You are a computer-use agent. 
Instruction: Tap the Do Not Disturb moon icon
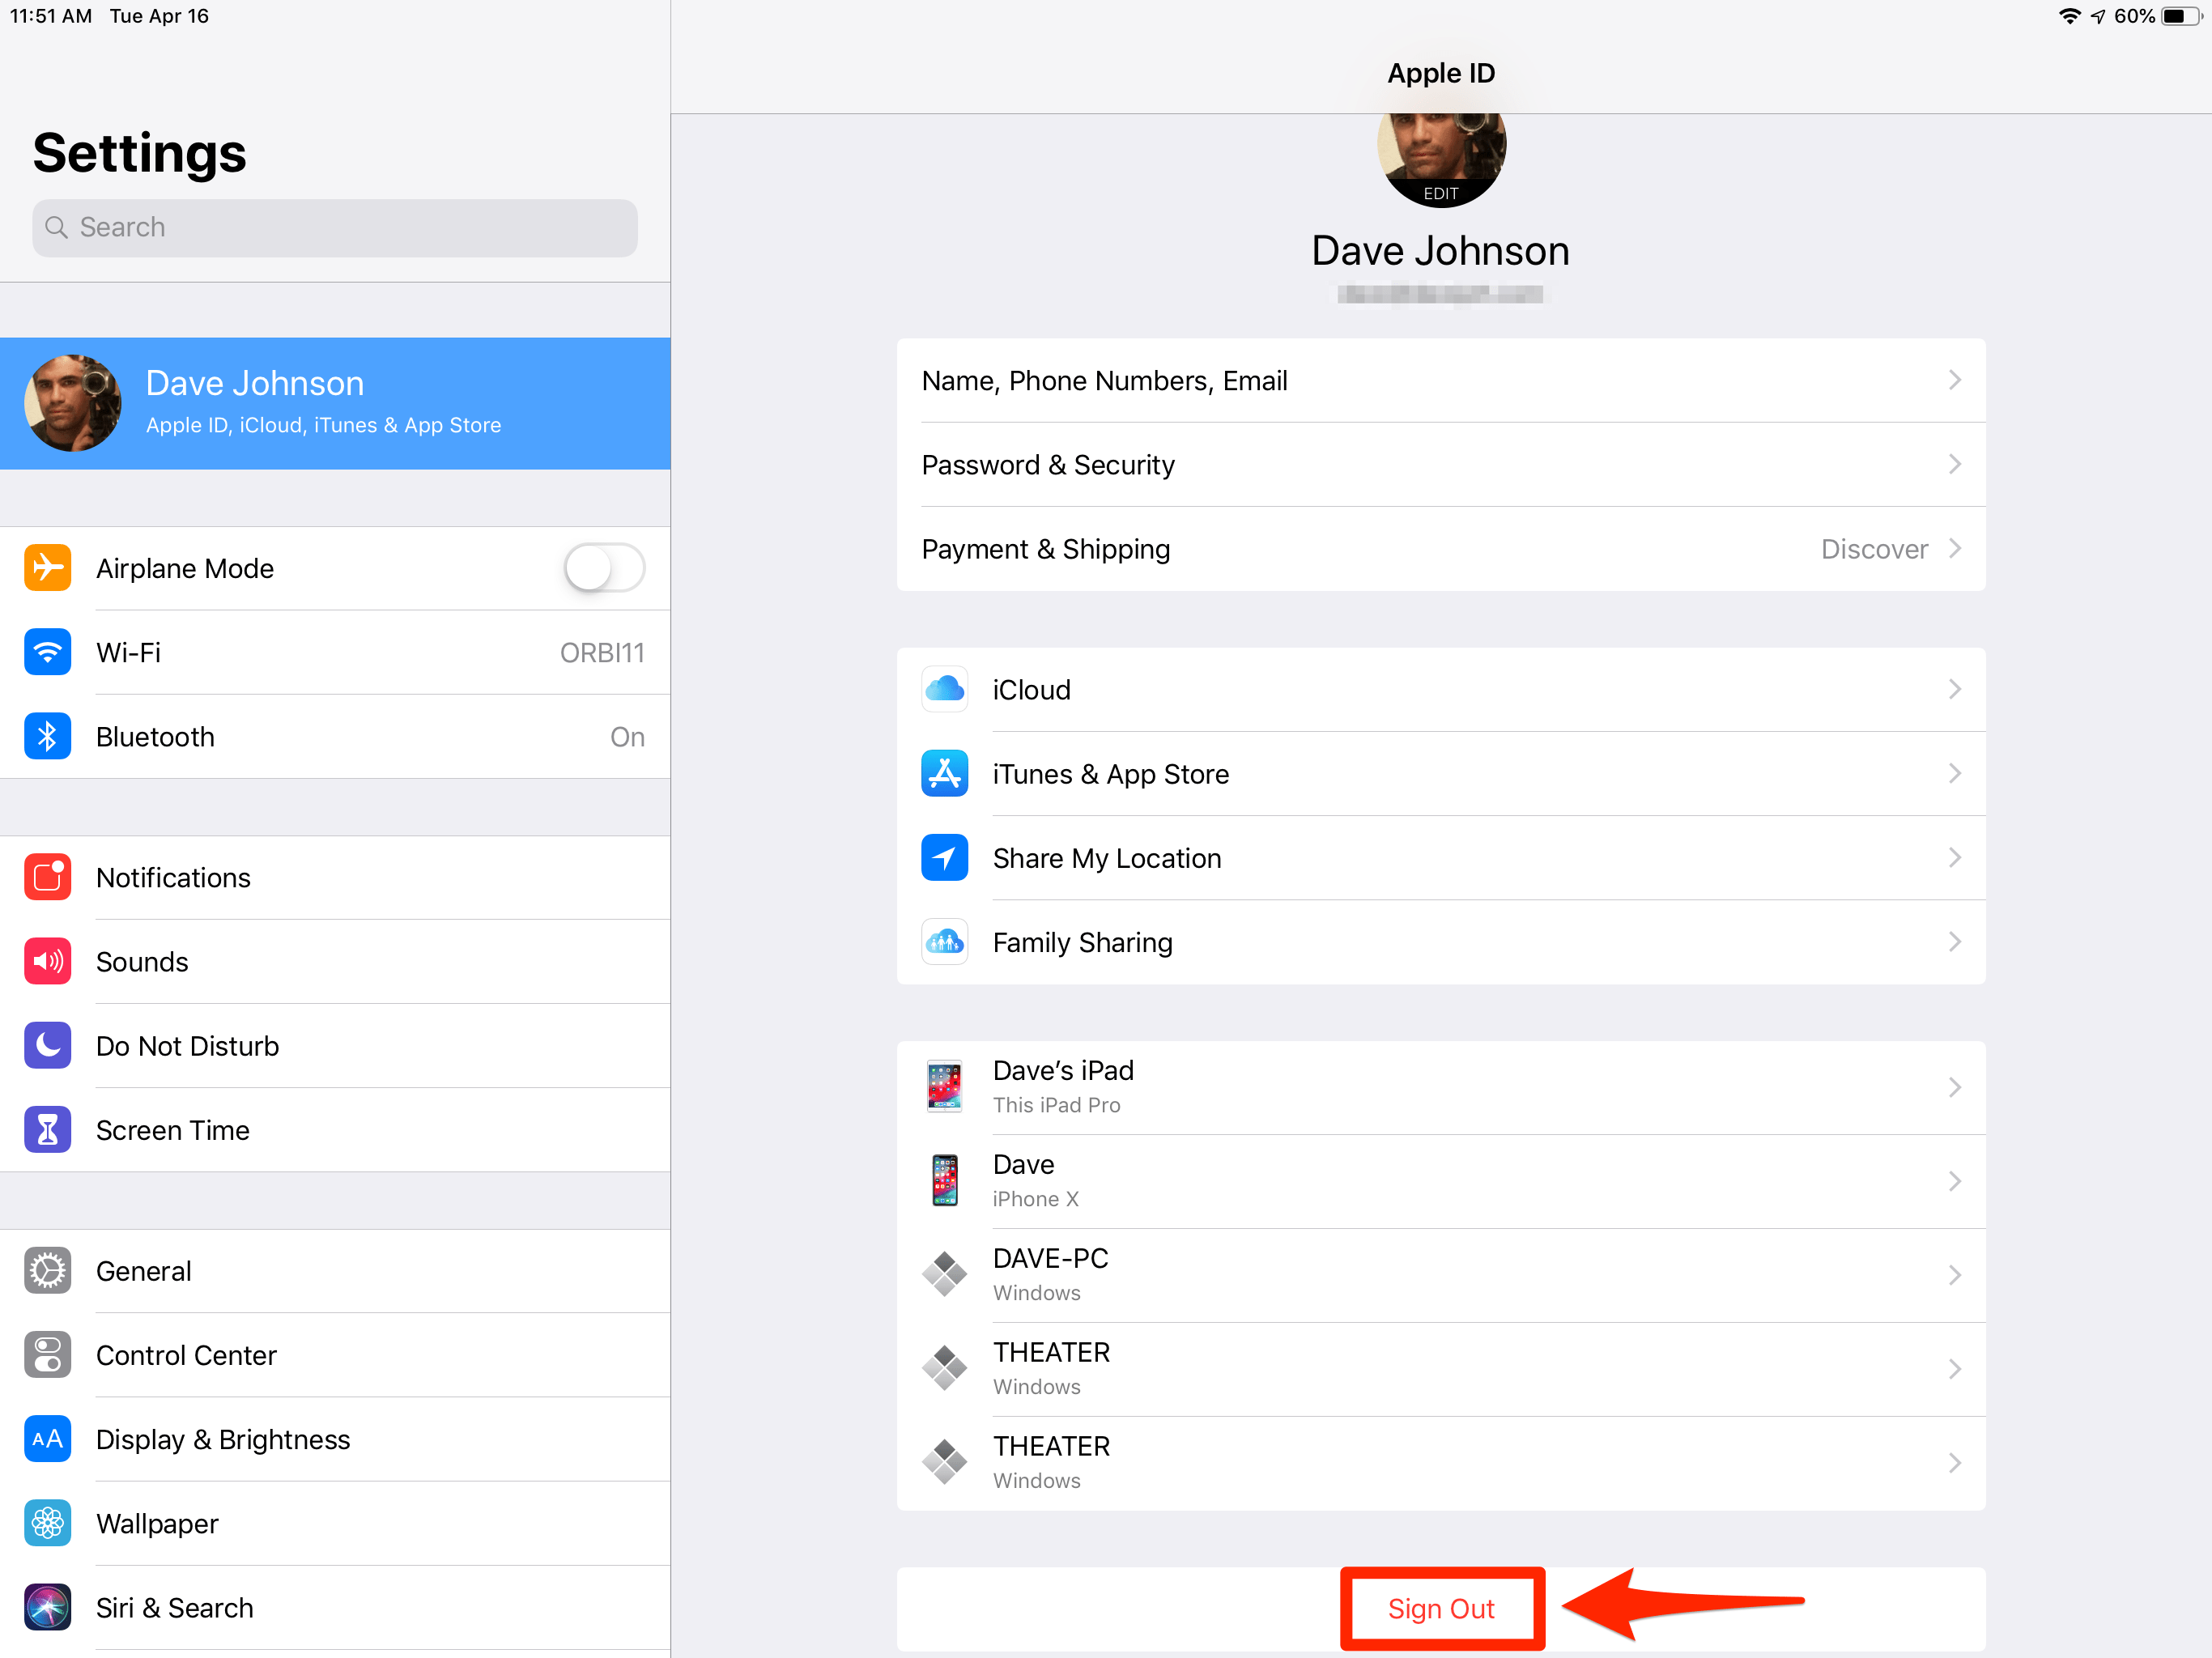coord(47,1046)
